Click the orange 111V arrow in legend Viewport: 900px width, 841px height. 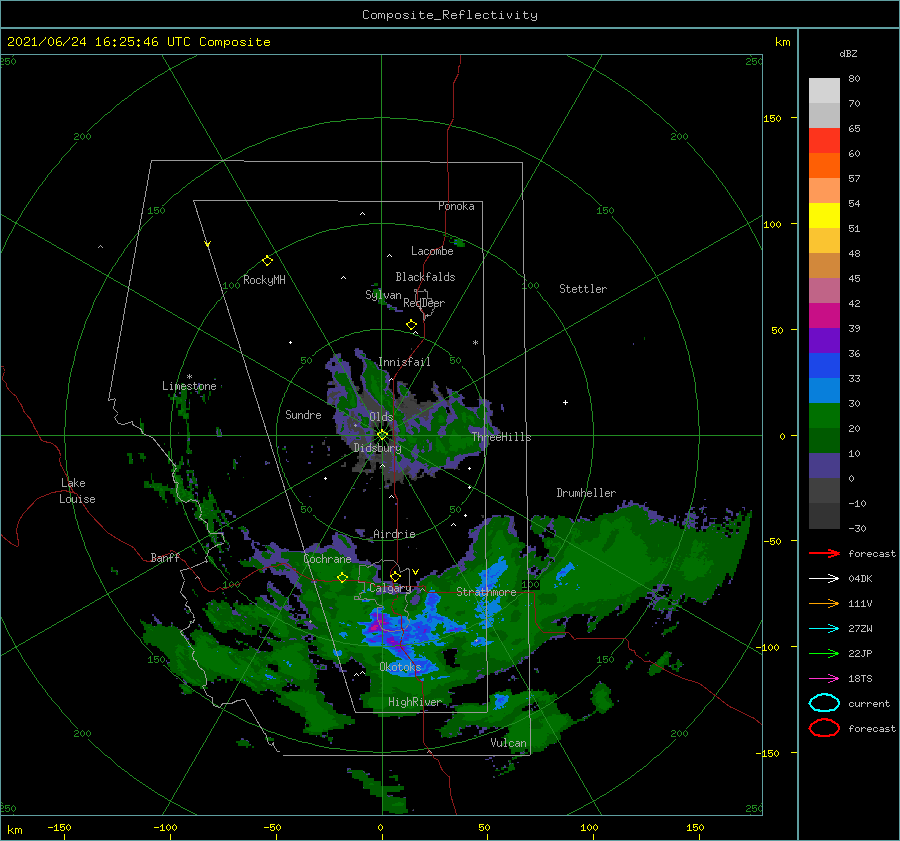tap(824, 603)
